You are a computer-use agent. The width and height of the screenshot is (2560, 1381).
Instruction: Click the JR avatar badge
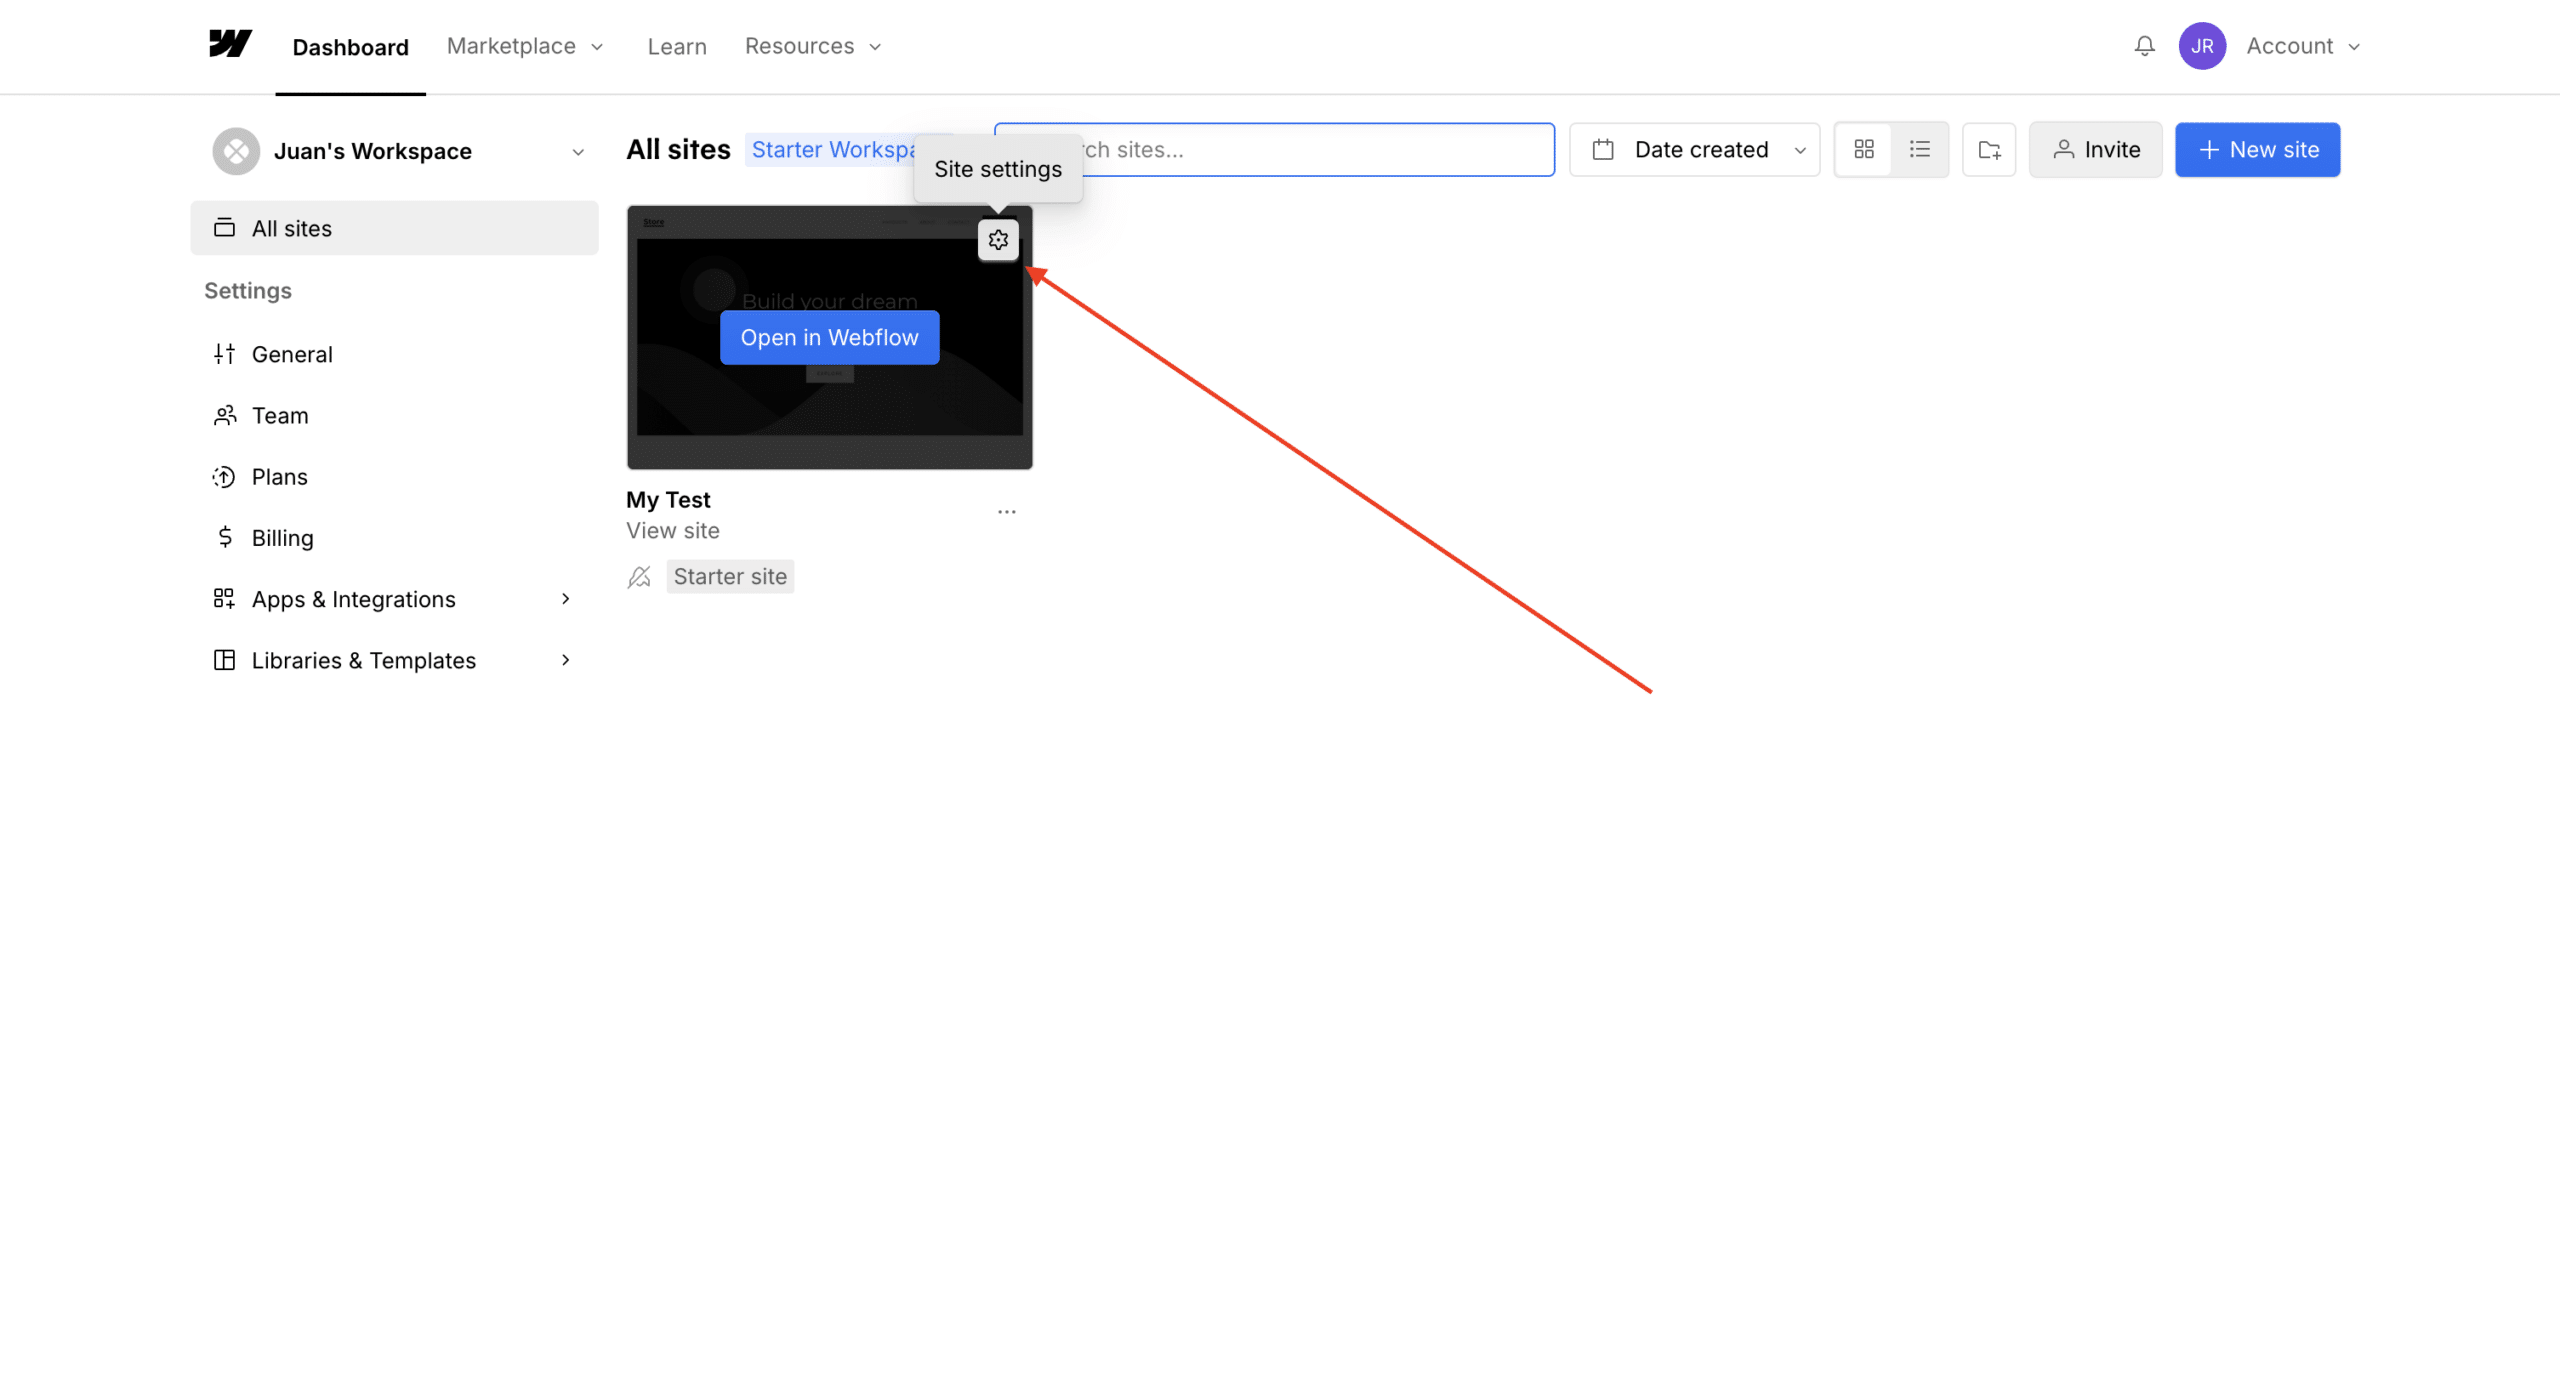point(2202,45)
